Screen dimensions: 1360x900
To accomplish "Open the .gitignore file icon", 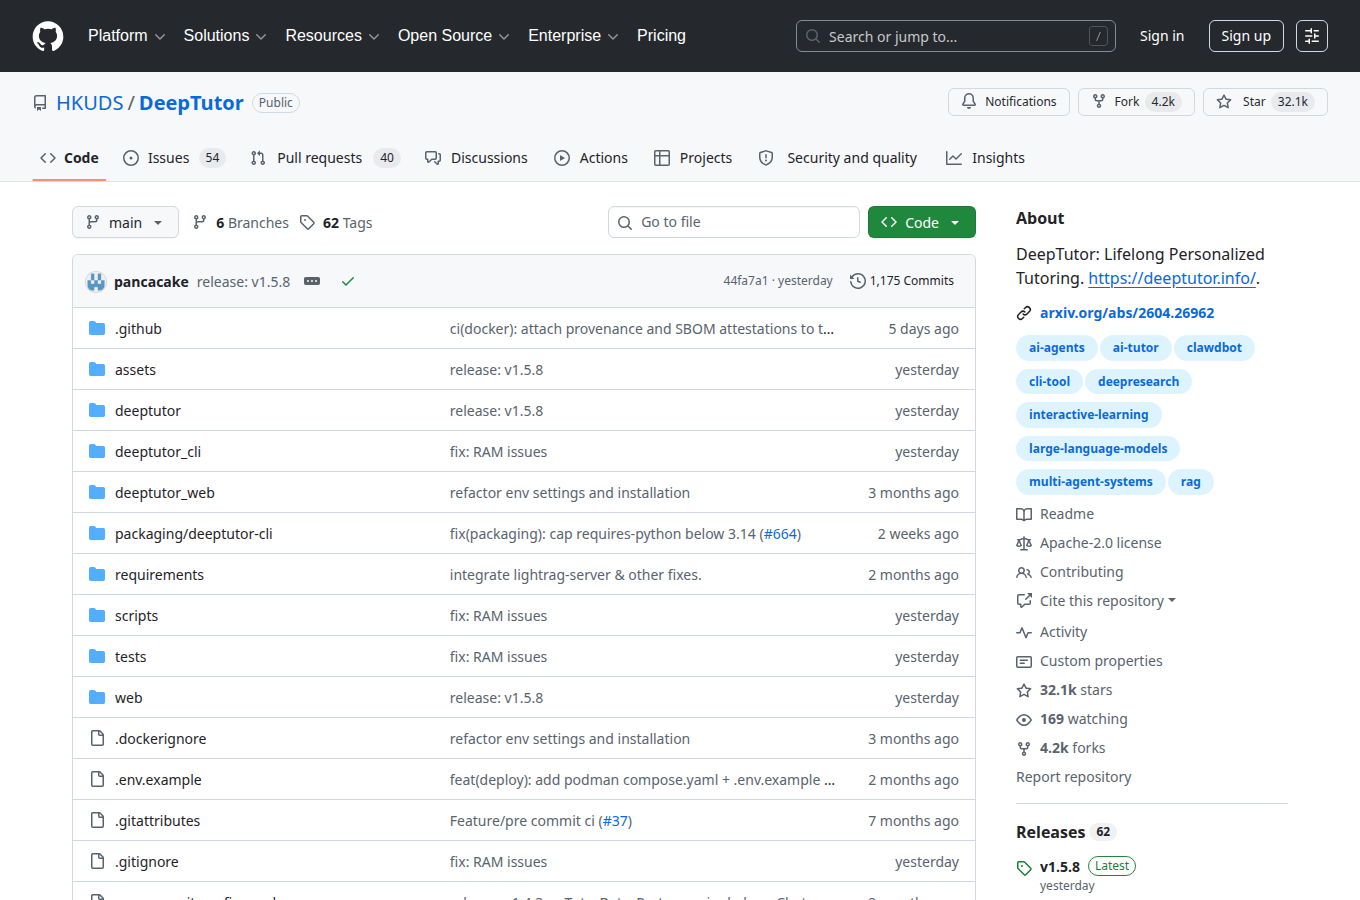I will [x=97, y=861].
